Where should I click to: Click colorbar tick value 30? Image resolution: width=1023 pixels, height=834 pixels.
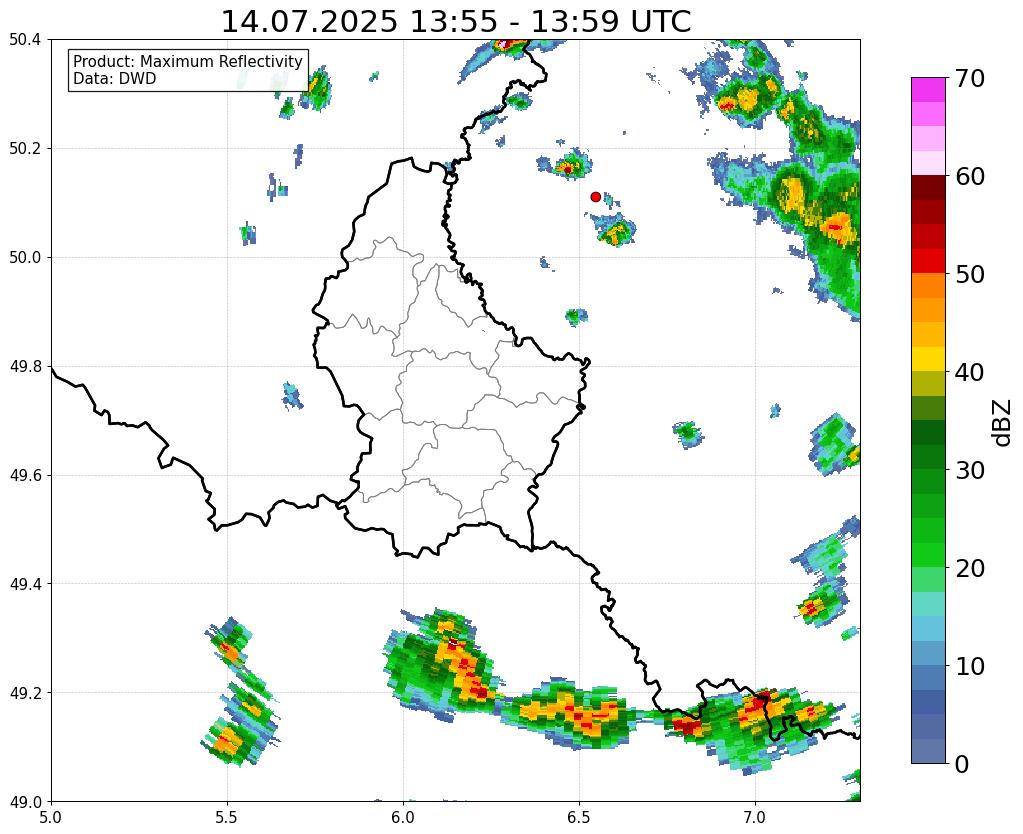pos(970,470)
